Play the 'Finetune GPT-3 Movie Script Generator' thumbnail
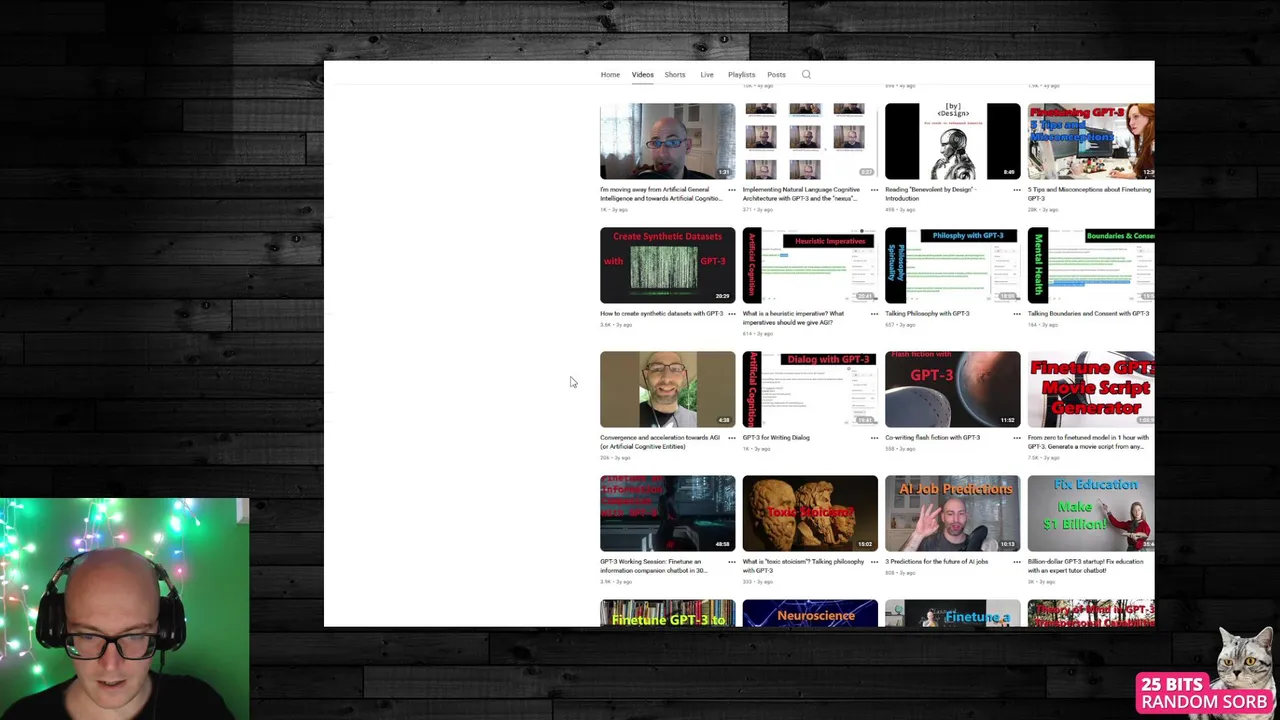Image resolution: width=1280 pixels, height=720 pixels. point(1090,389)
